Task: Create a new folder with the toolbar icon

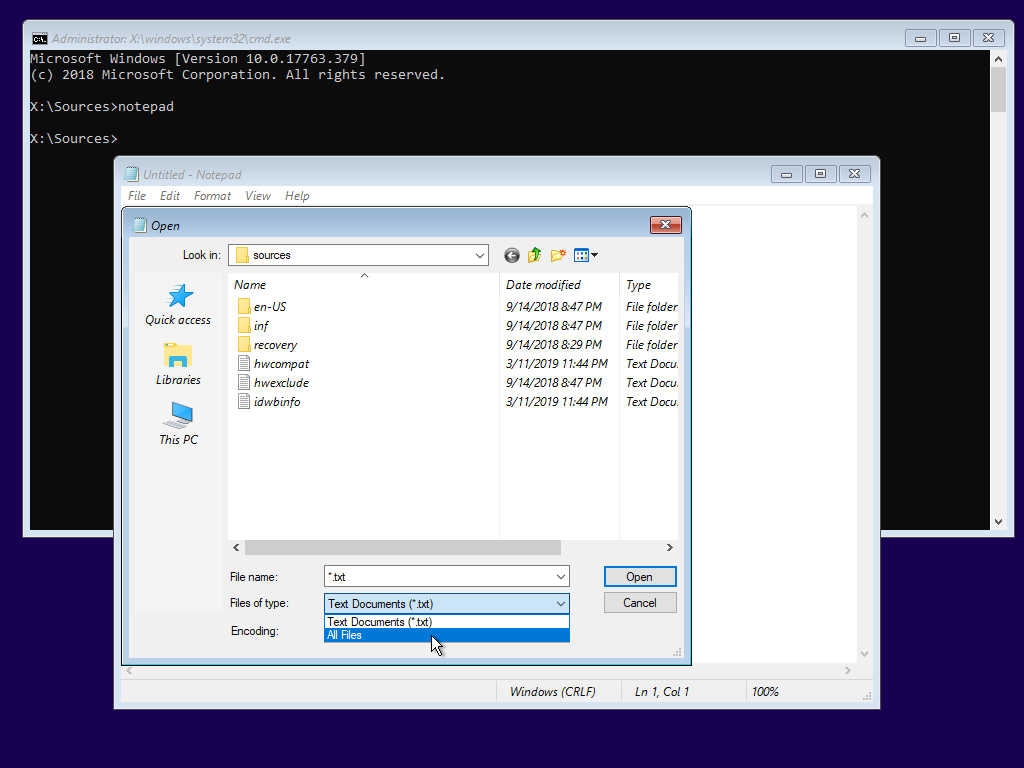Action: pos(558,255)
